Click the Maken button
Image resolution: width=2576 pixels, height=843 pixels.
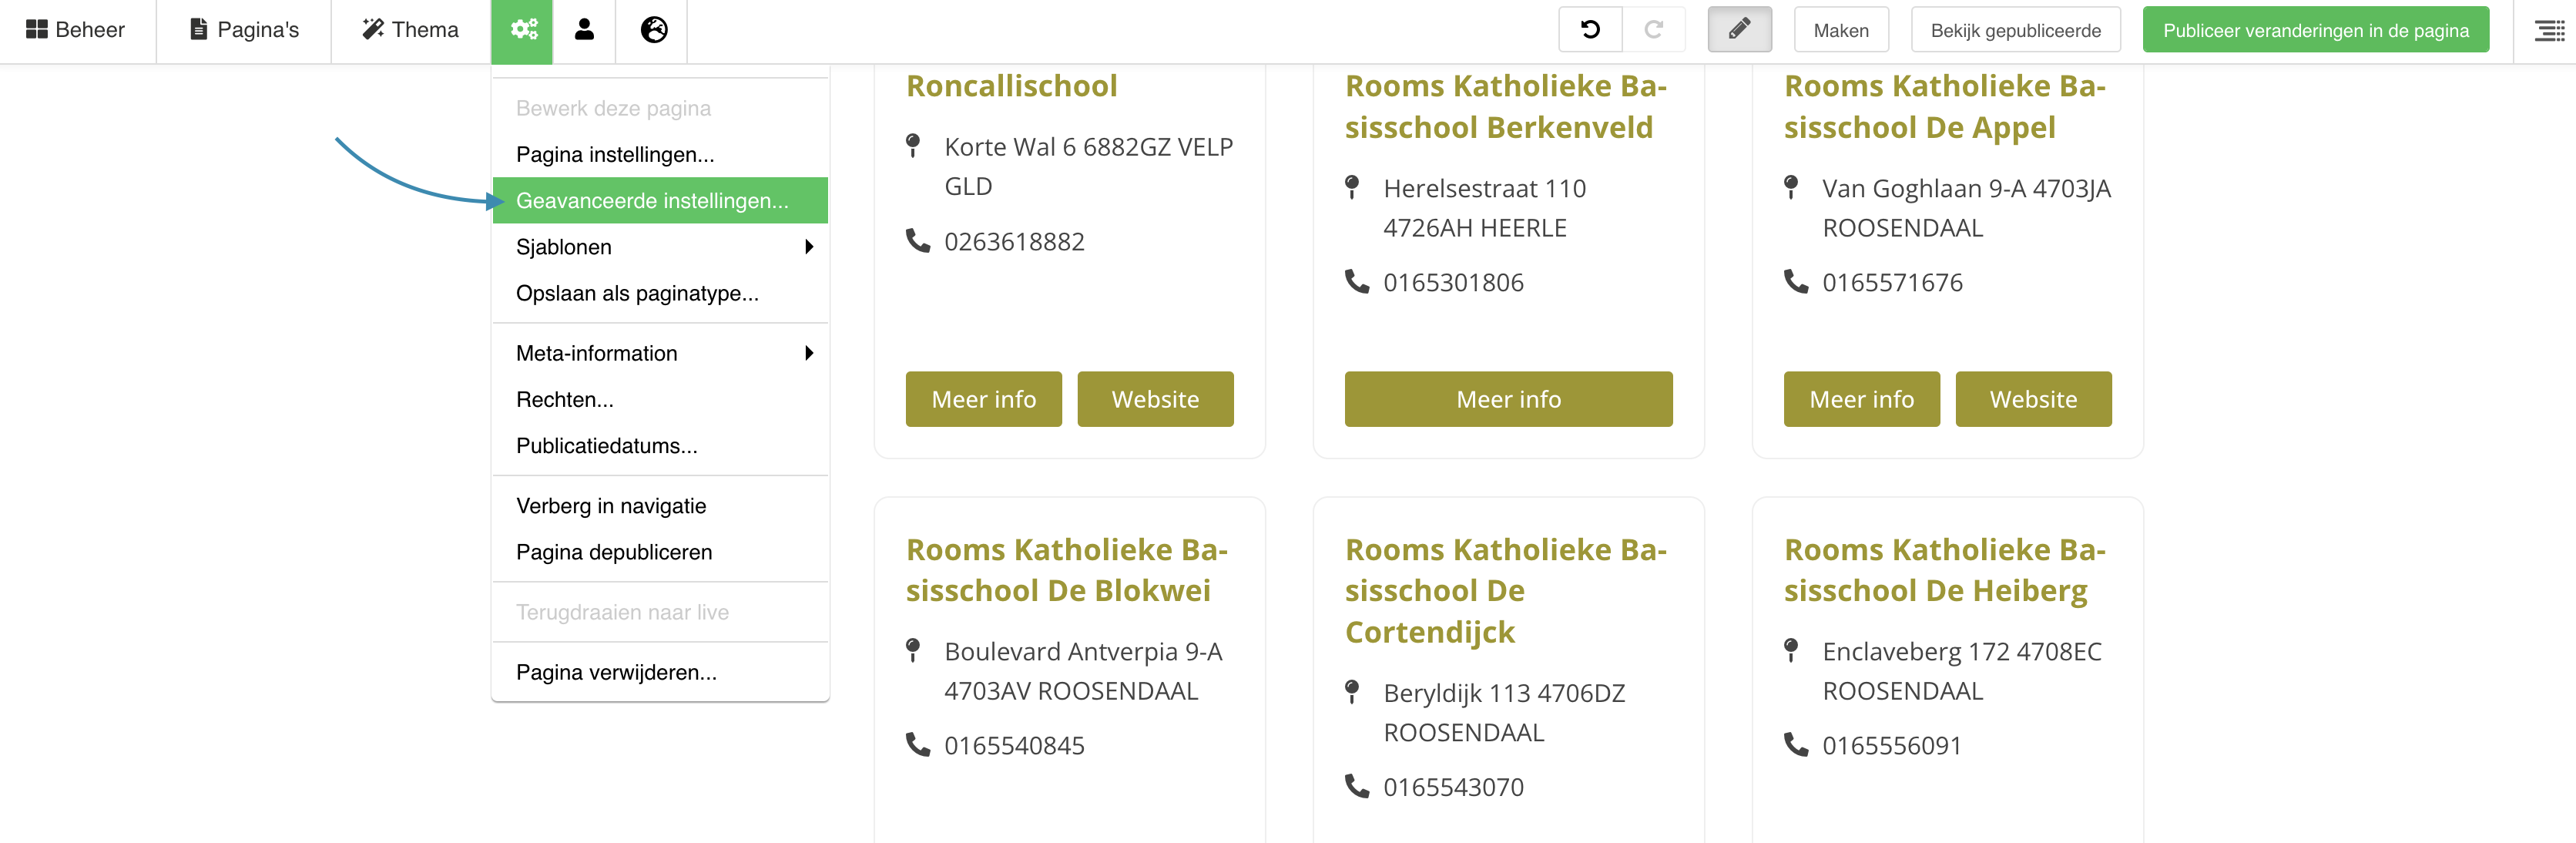point(1841,30)
